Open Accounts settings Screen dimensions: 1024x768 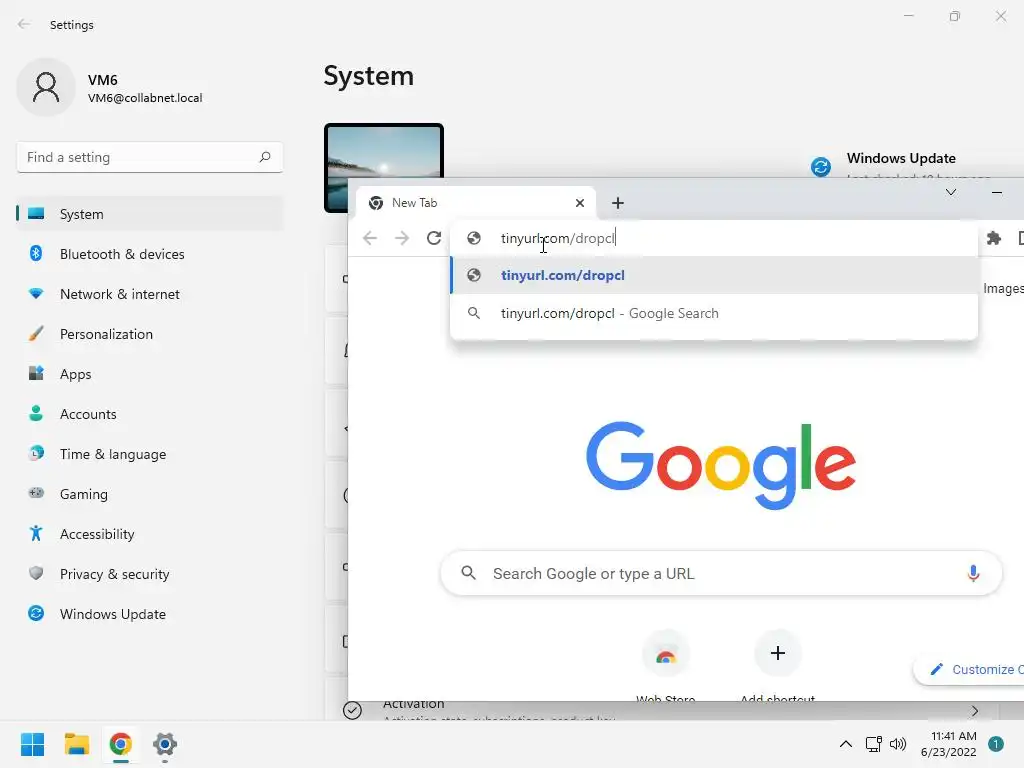point(150,414)
